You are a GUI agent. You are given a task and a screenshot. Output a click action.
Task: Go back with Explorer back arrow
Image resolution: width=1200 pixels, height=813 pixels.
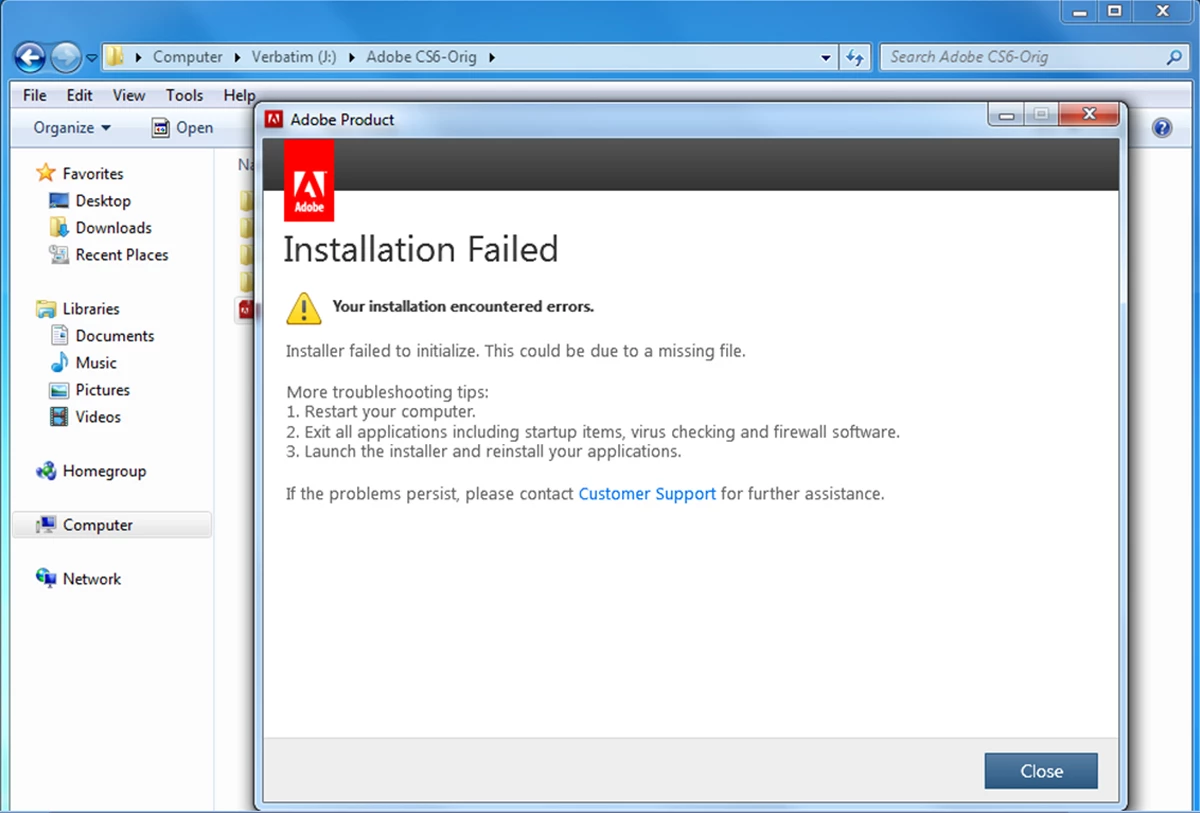pos(31,57)
